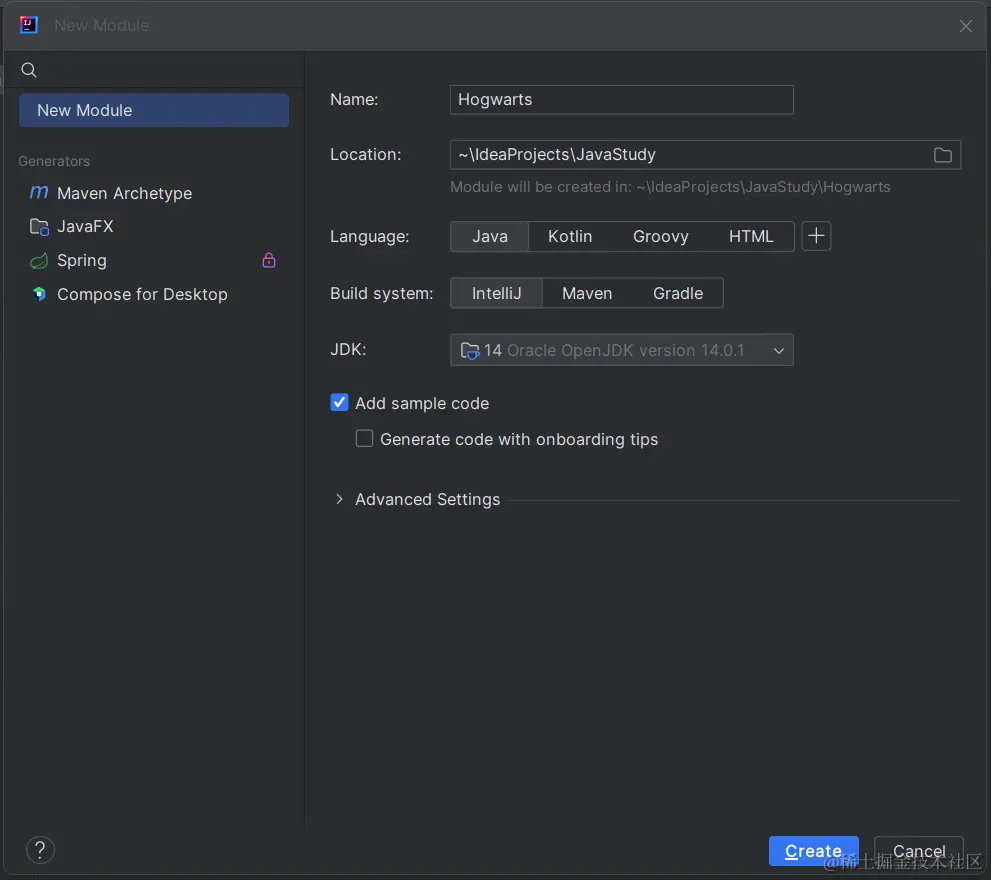991x880 pixels.
Task: Click the Cancel button
Action: point(918,851)
